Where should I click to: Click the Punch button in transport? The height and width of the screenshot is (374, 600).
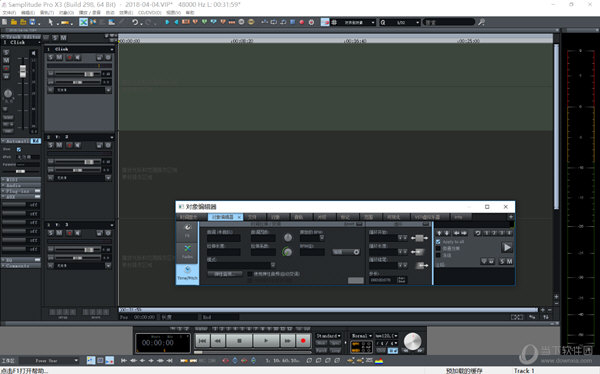point(321,350)
